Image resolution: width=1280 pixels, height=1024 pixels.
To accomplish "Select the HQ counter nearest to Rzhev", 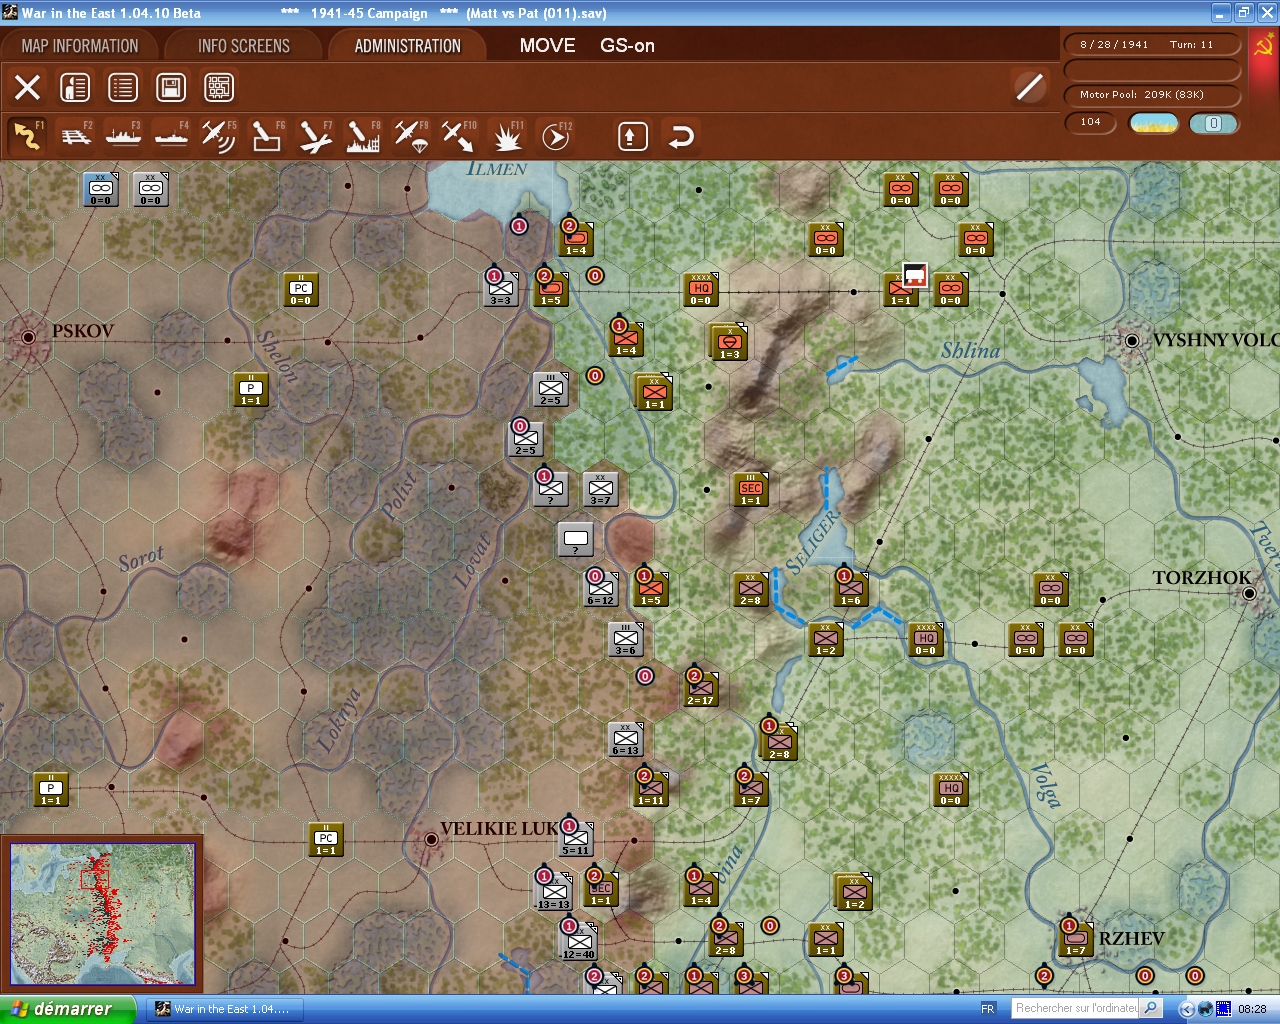I will pos(950,789).
